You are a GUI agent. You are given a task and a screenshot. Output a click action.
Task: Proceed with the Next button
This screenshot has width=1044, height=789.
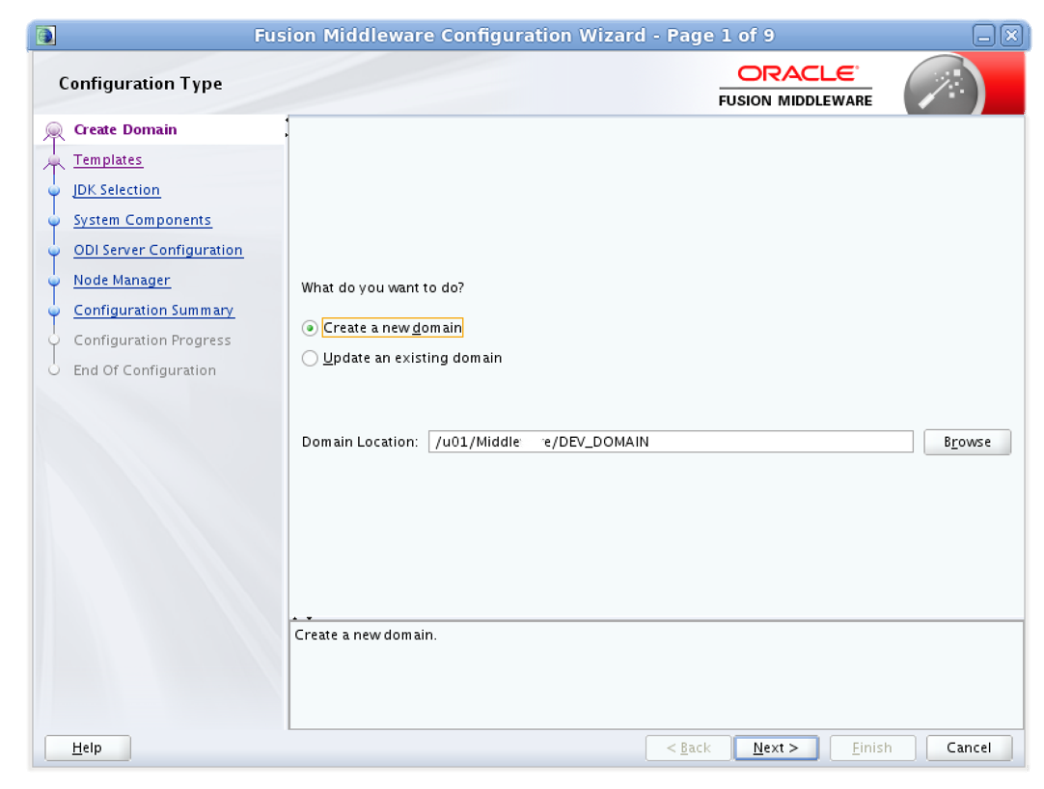[776, 748]
